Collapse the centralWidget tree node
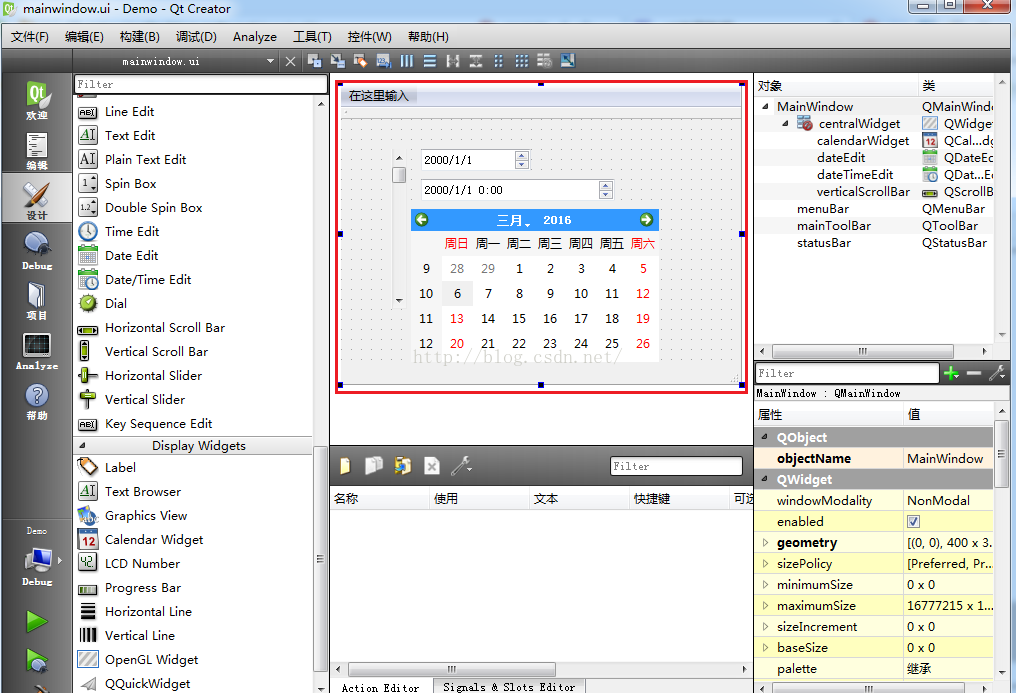 coord(785,123)
